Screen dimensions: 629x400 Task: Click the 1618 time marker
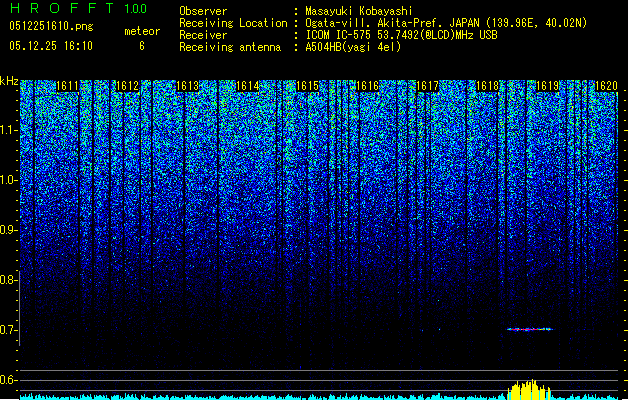coord(487,86)
